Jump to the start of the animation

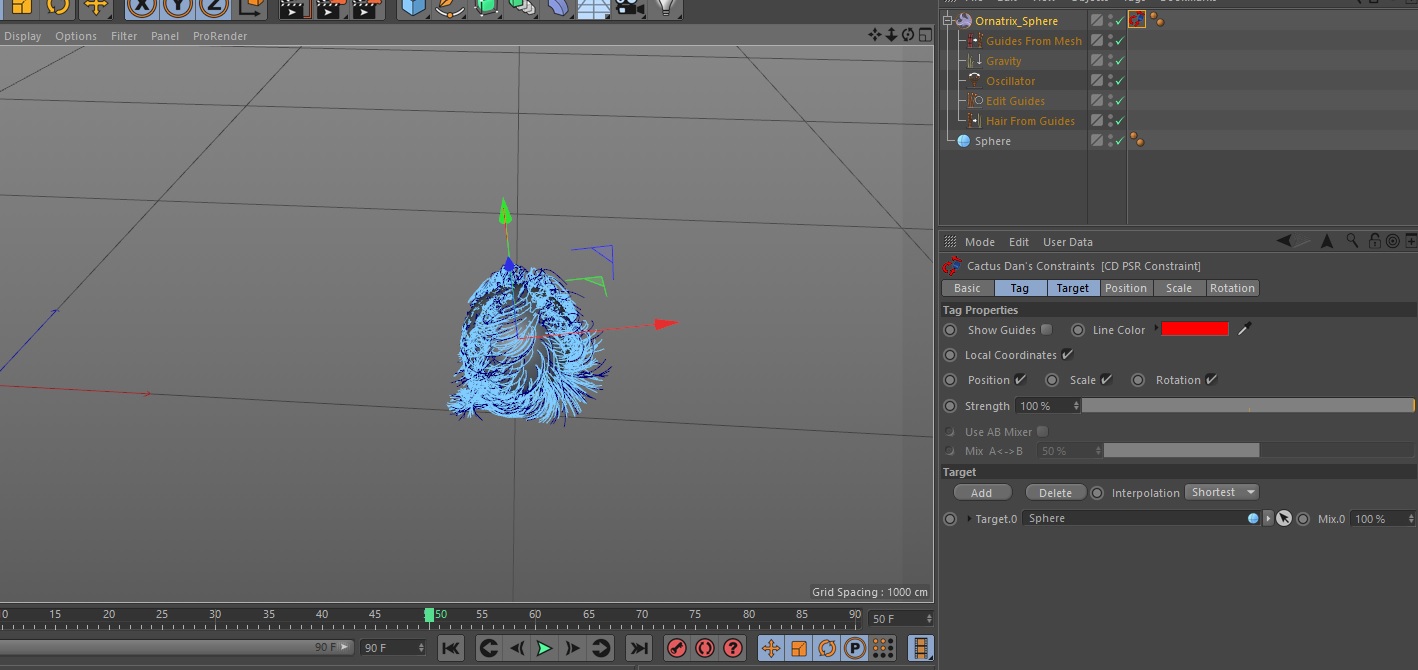pyautogui.click(x=451, y=648)
